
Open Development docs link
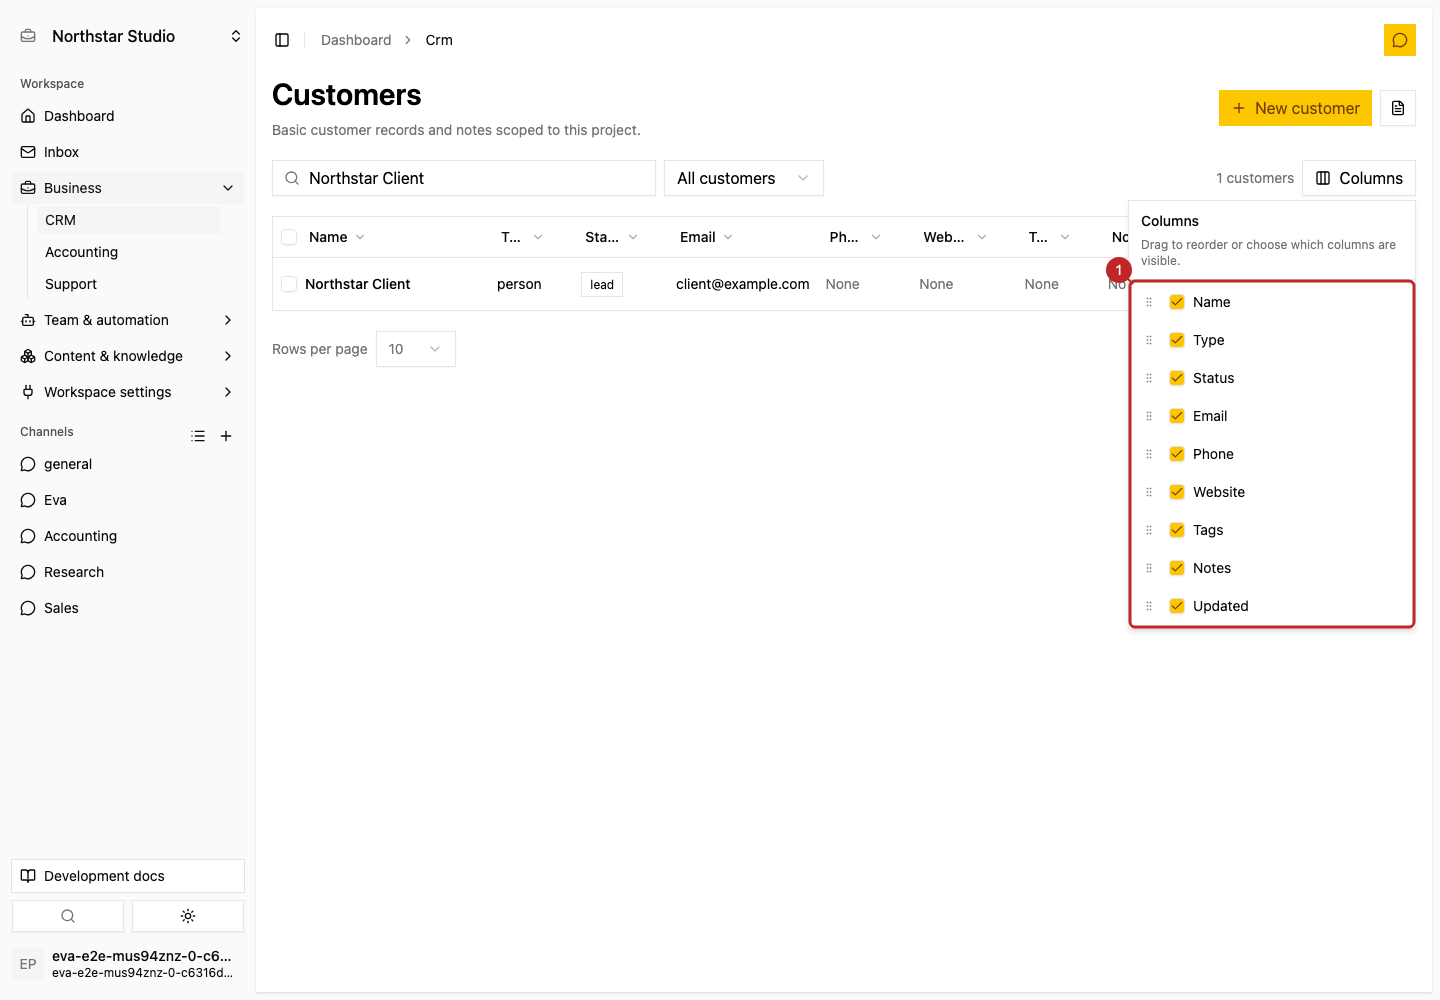[128, 876]
